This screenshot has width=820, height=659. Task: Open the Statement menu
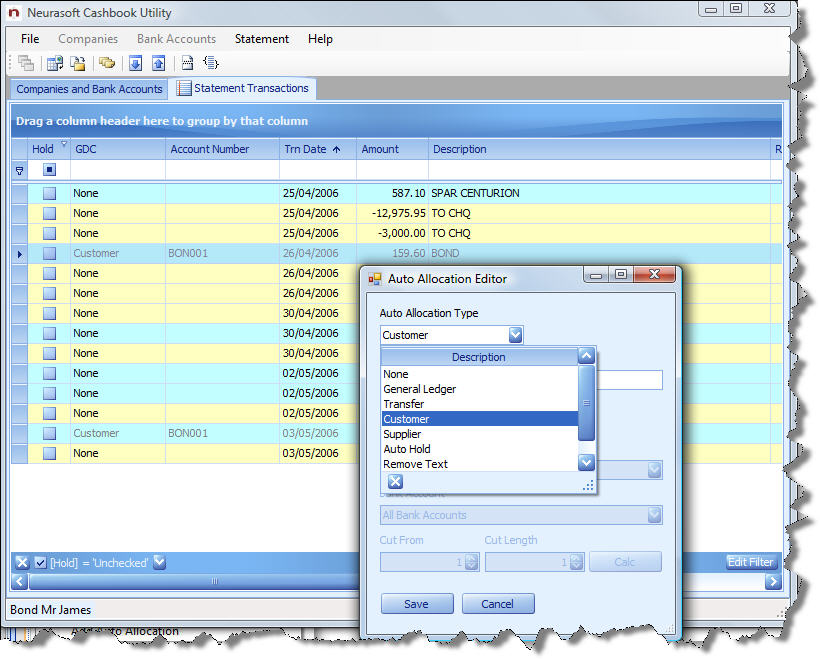tap(261, 39)
